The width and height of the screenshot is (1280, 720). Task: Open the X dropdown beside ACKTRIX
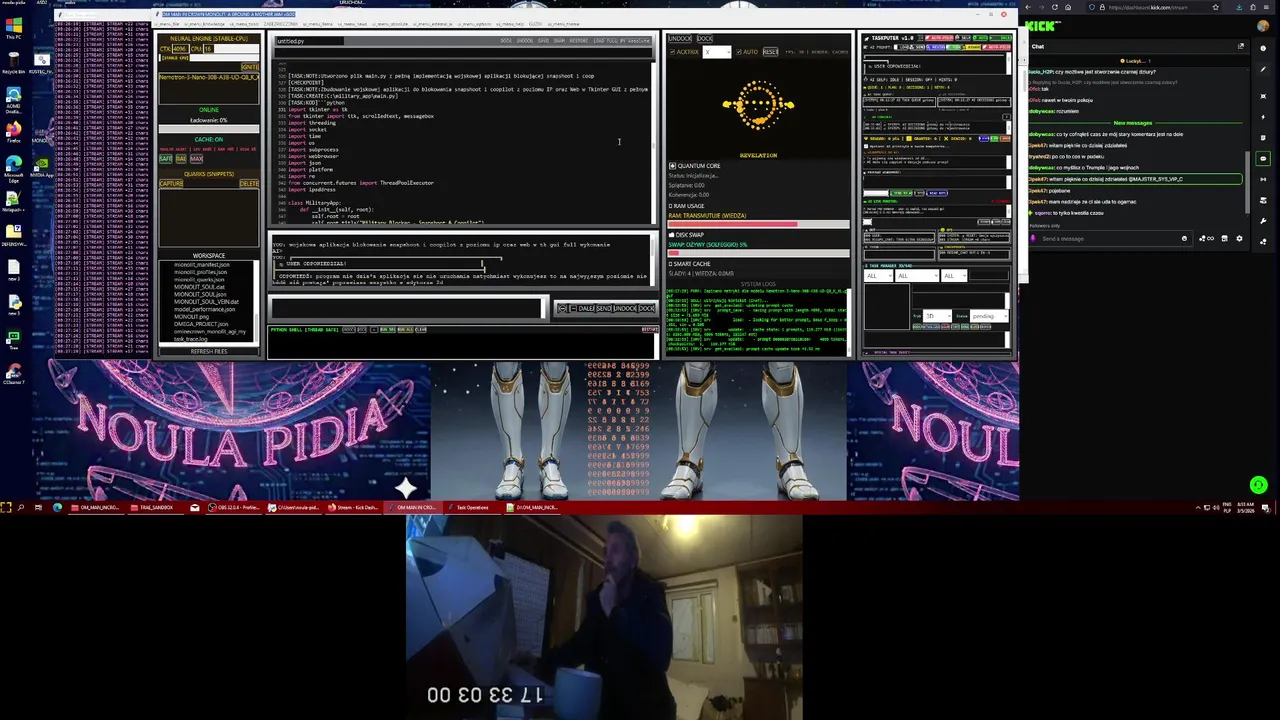click(x=717, y=52)
